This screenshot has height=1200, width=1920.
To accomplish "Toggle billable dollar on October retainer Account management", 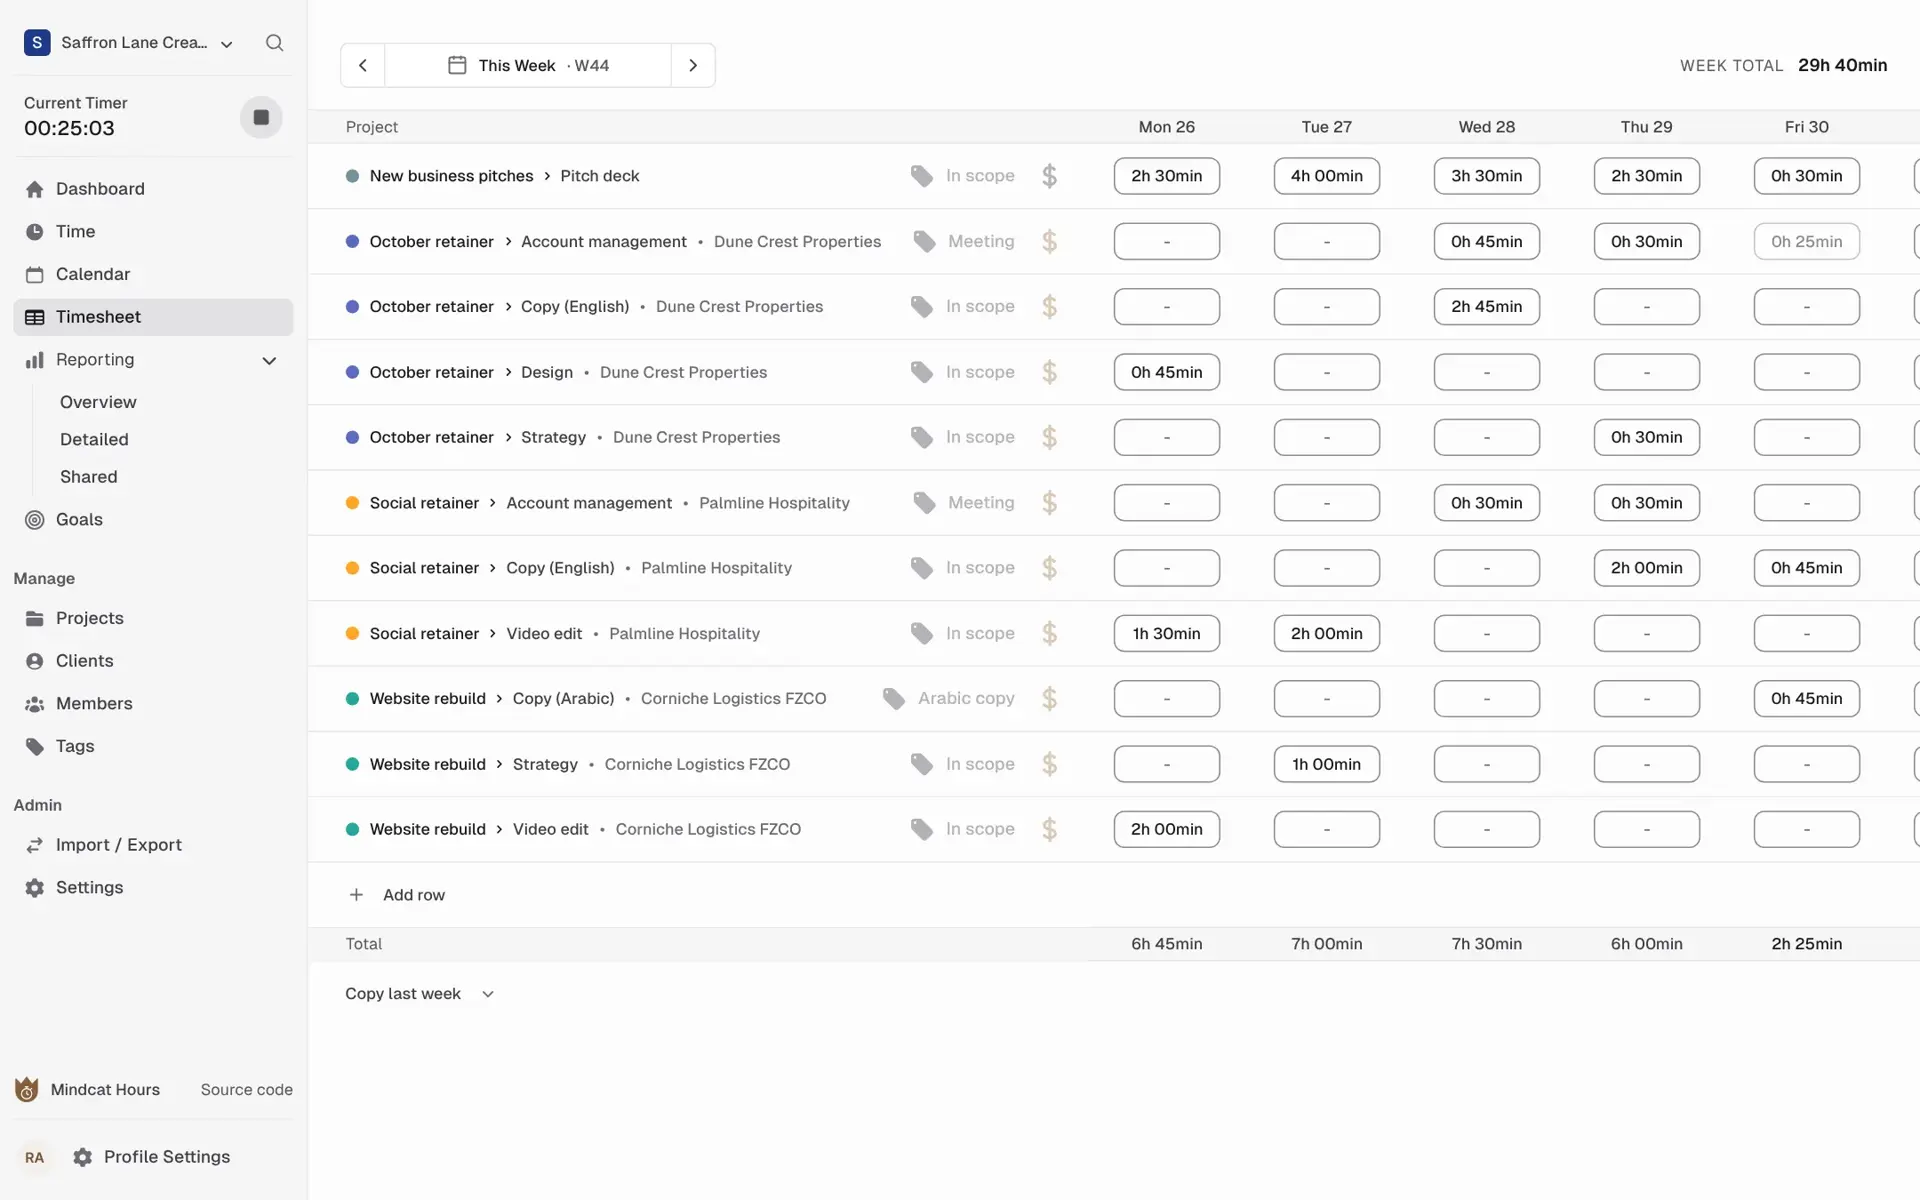I will (1049, 241).
